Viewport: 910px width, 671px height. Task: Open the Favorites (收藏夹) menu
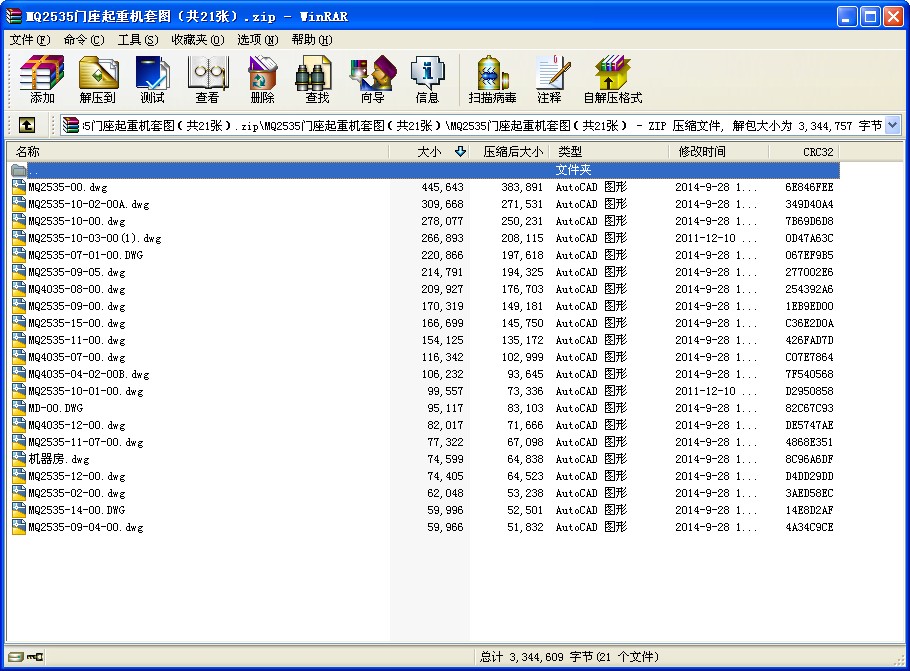(x=197, y=39)
